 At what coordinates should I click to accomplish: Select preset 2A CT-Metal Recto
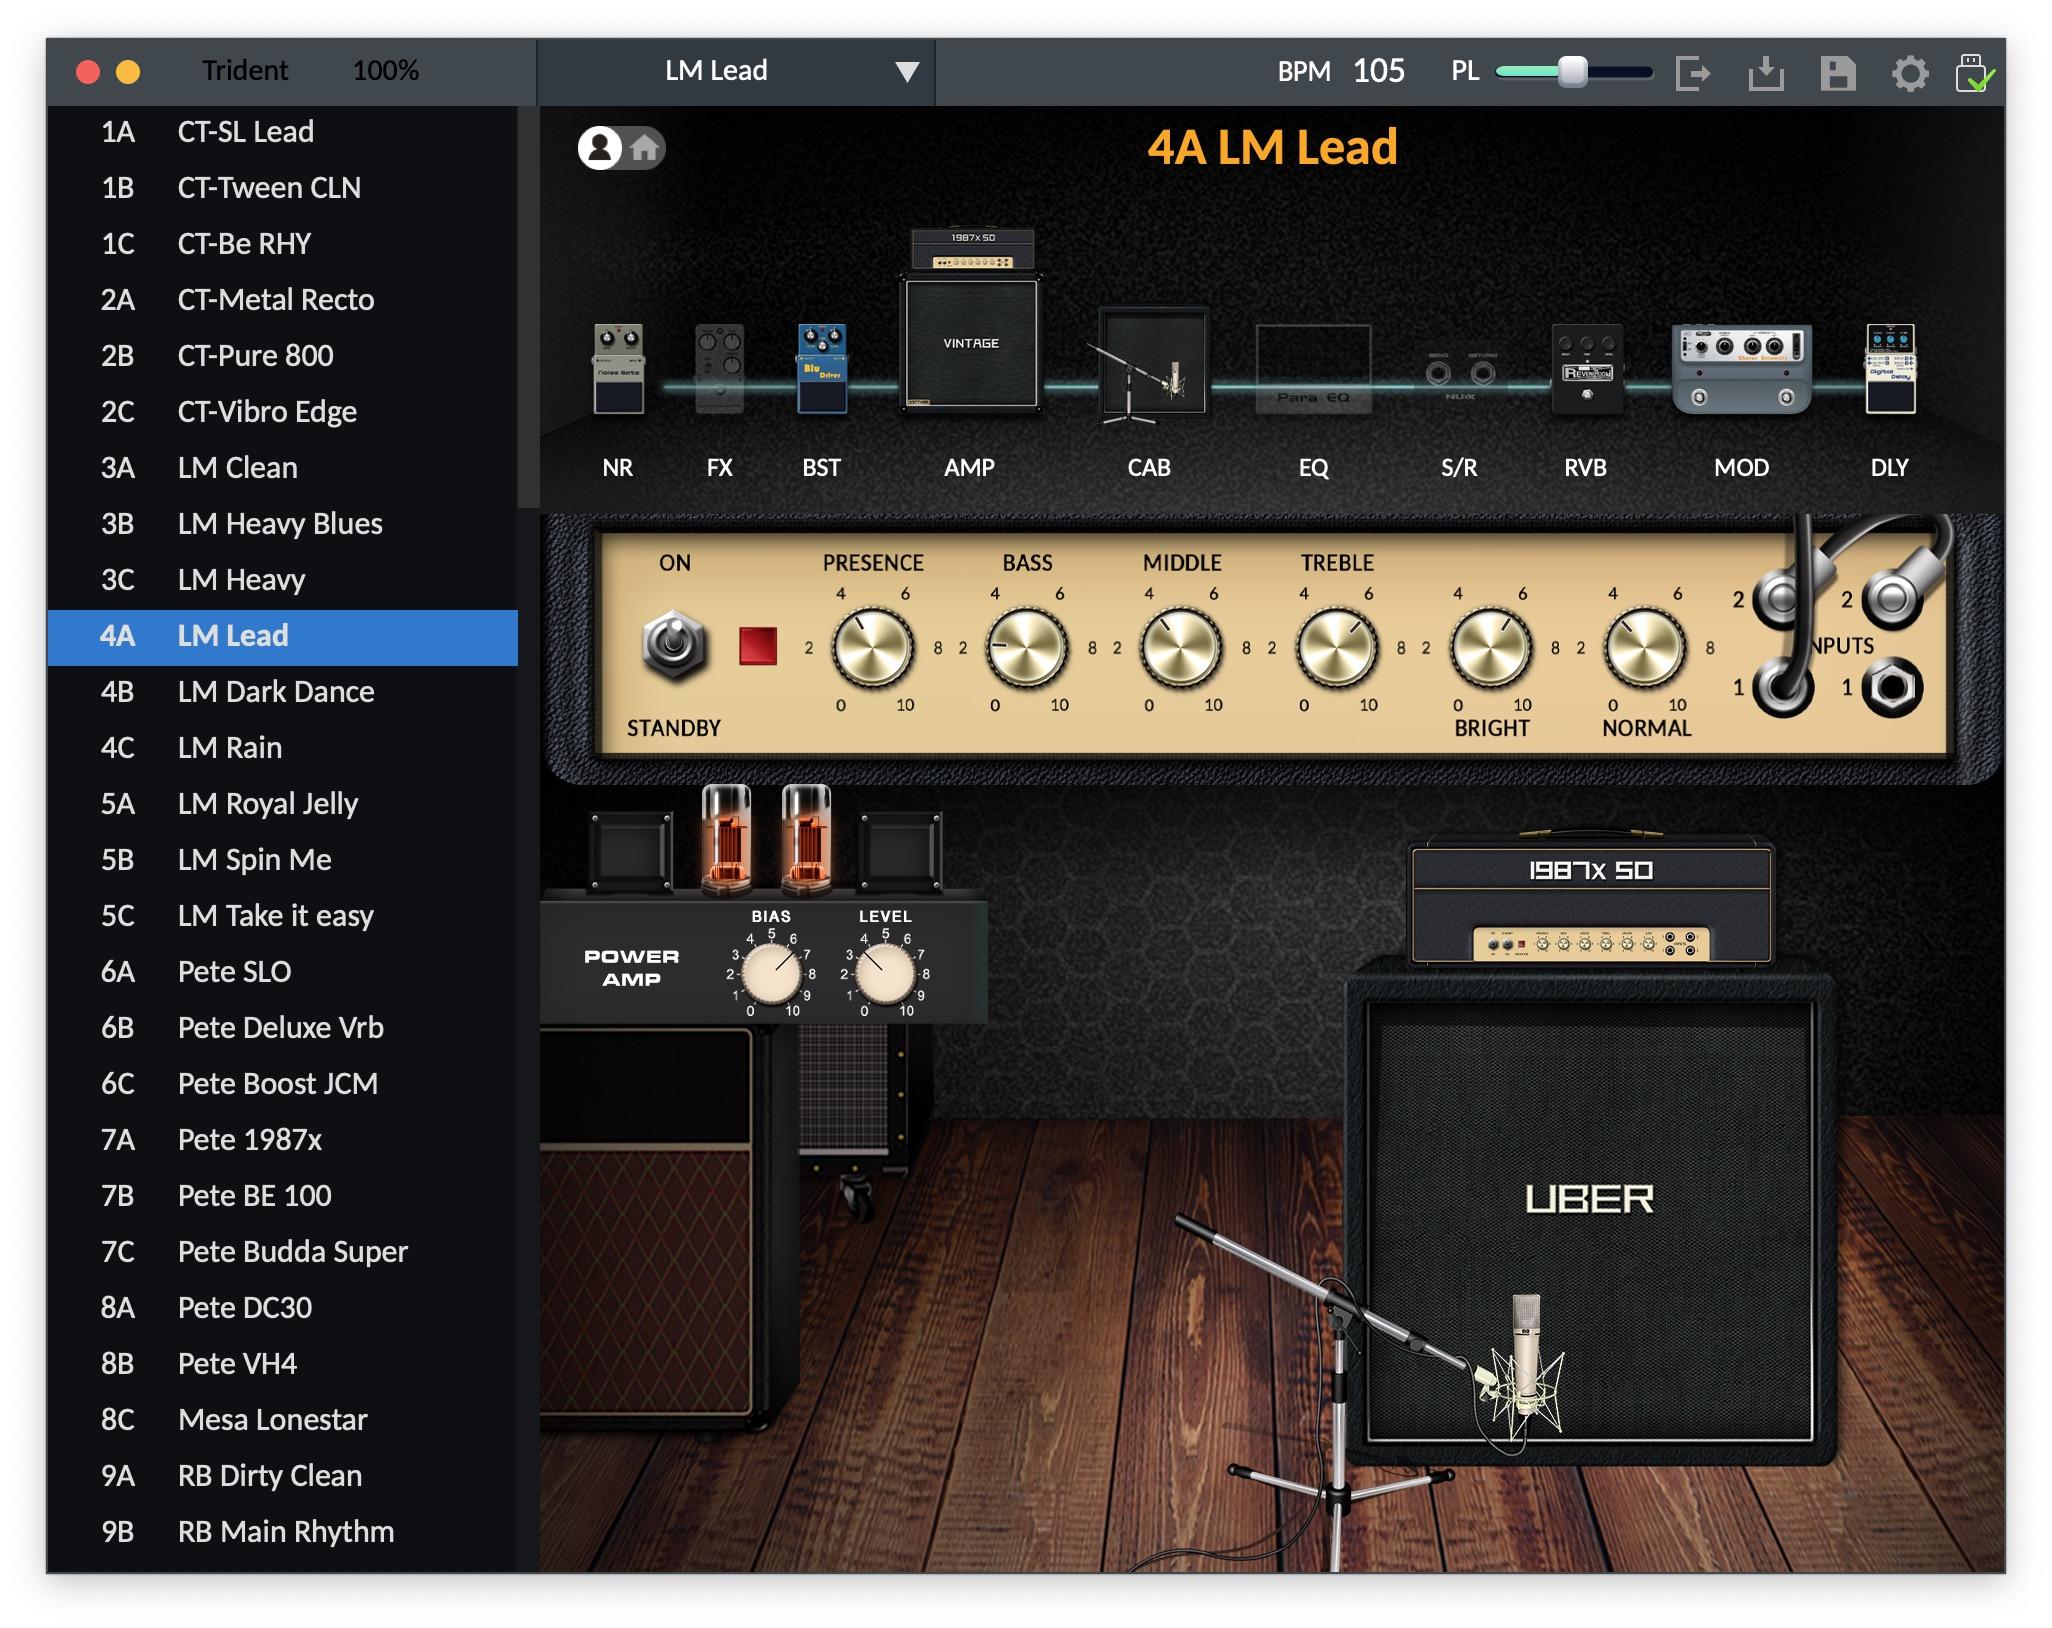click(x=275, y=299)
